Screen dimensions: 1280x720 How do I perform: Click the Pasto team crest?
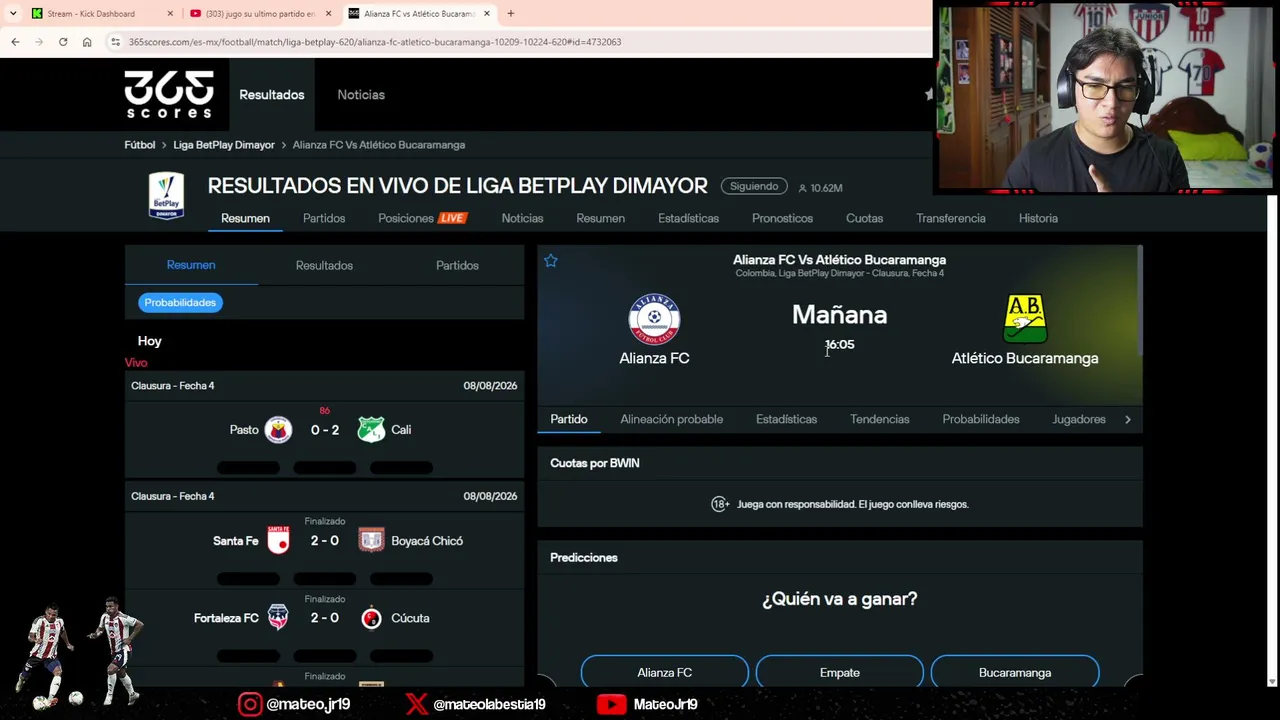point(278,430)
